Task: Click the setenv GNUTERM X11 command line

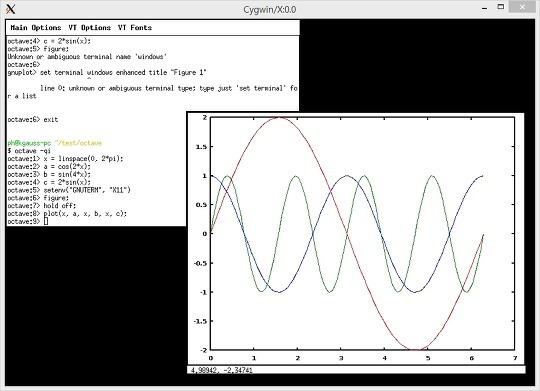Action: 87,190
